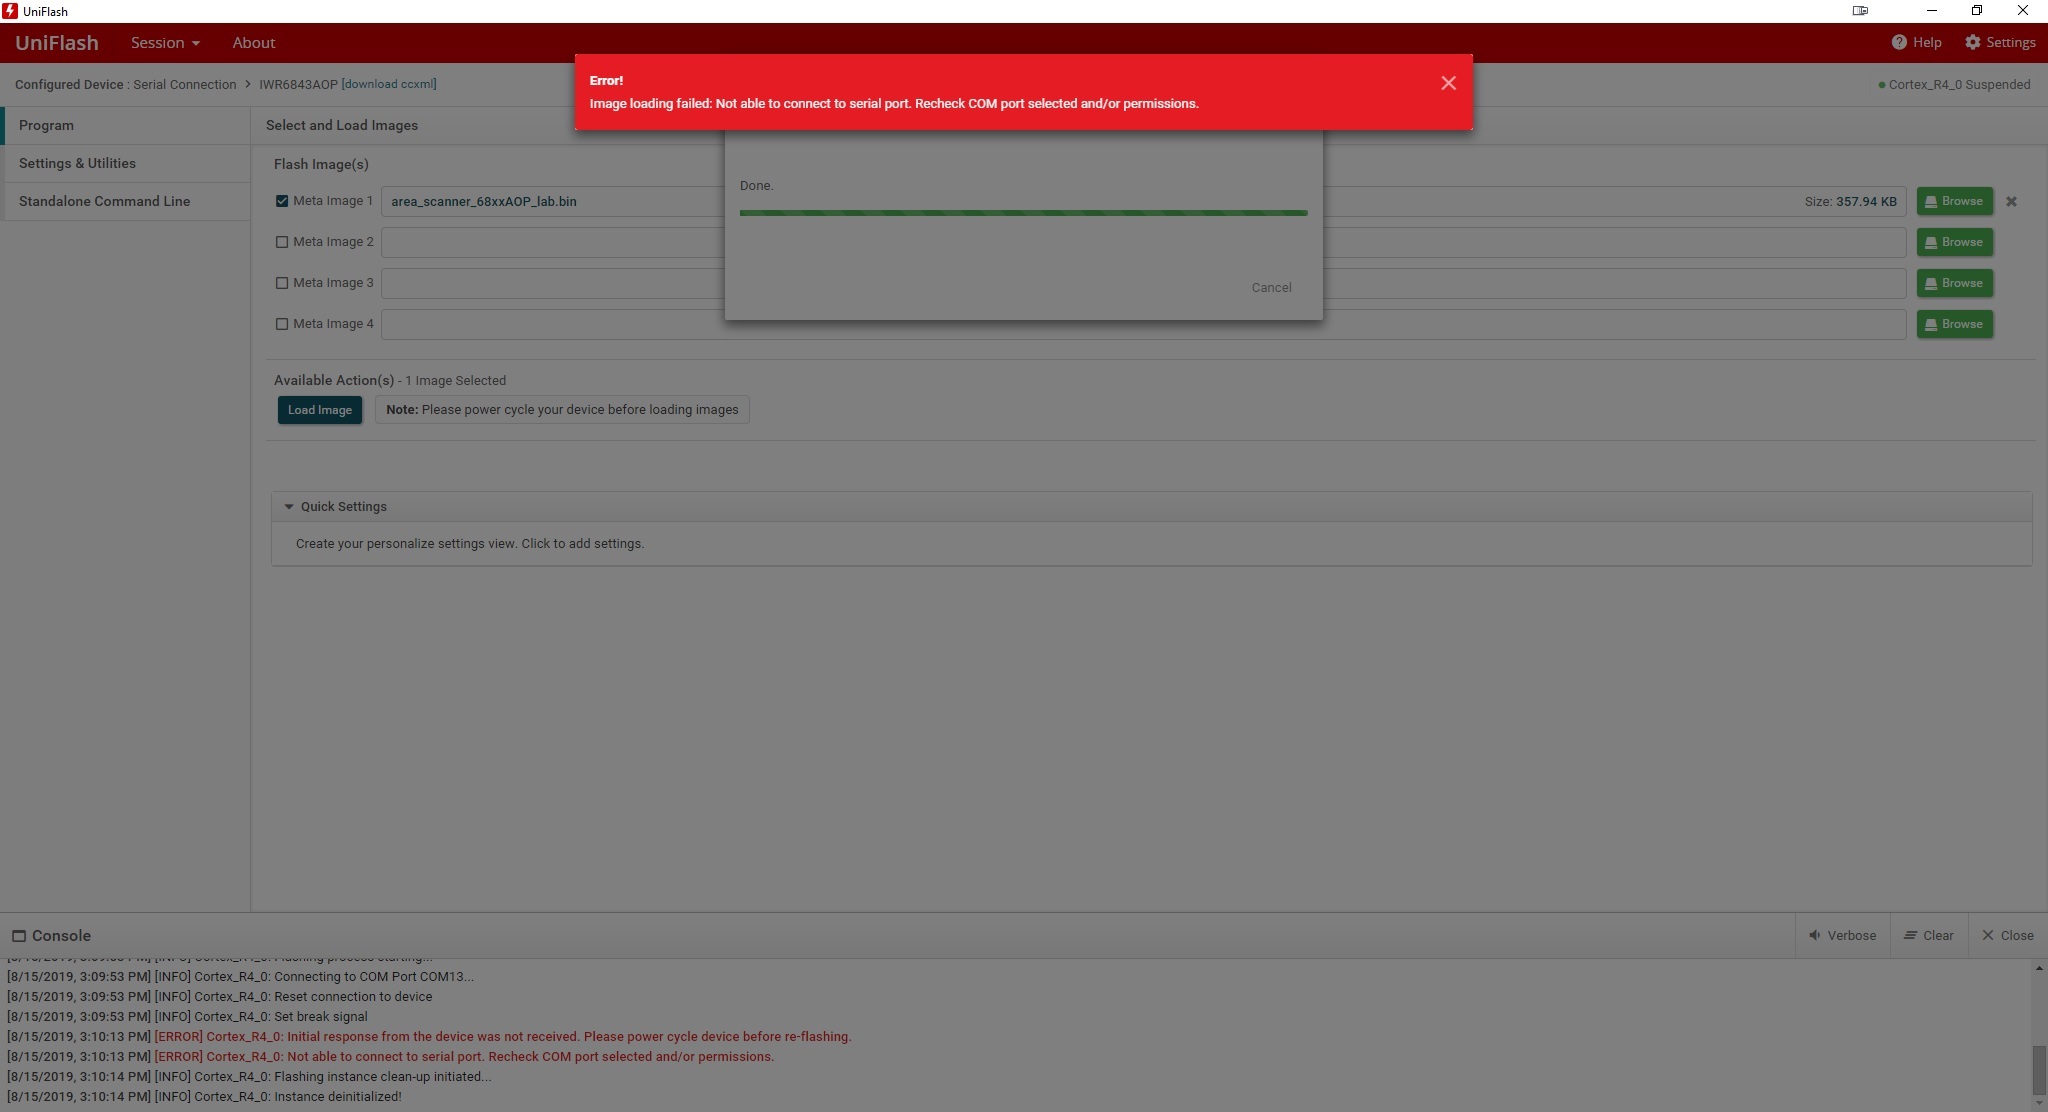Uncheck the Meta Image 1 checkbox
2048x1112 pixels.
coord(282,201)
